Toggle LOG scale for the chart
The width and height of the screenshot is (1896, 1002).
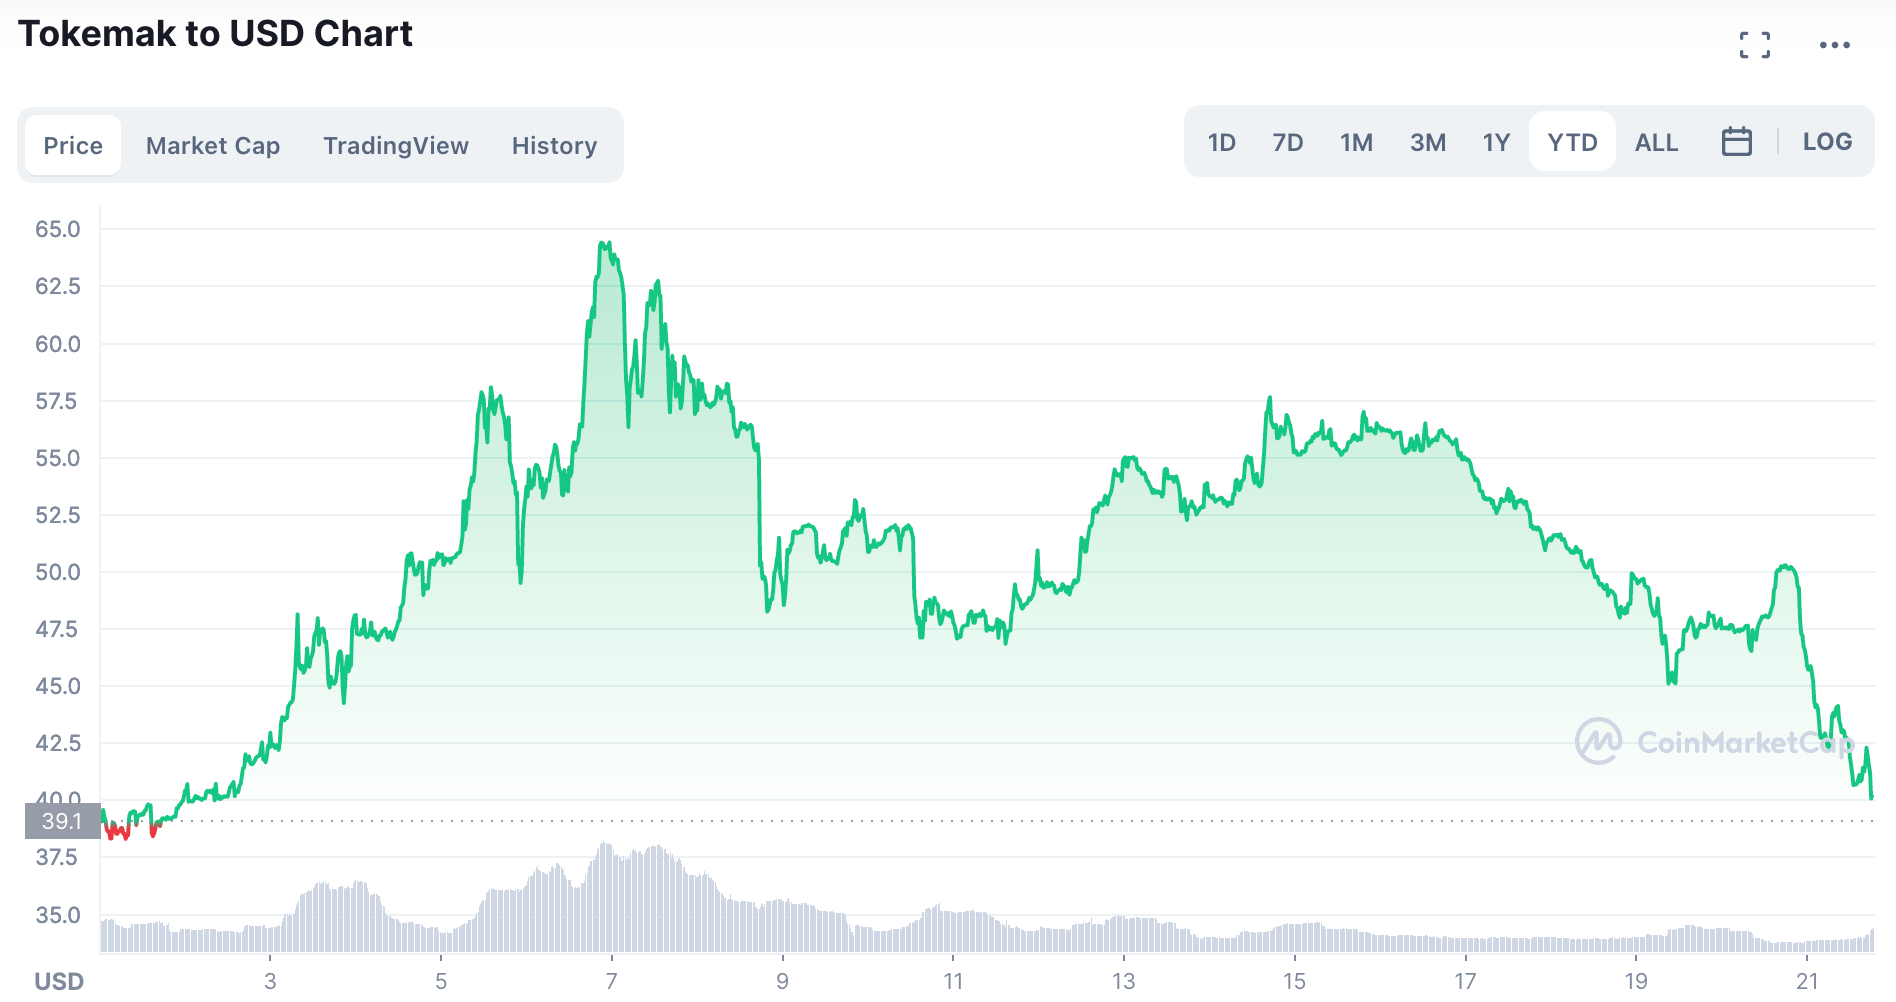1828,141
